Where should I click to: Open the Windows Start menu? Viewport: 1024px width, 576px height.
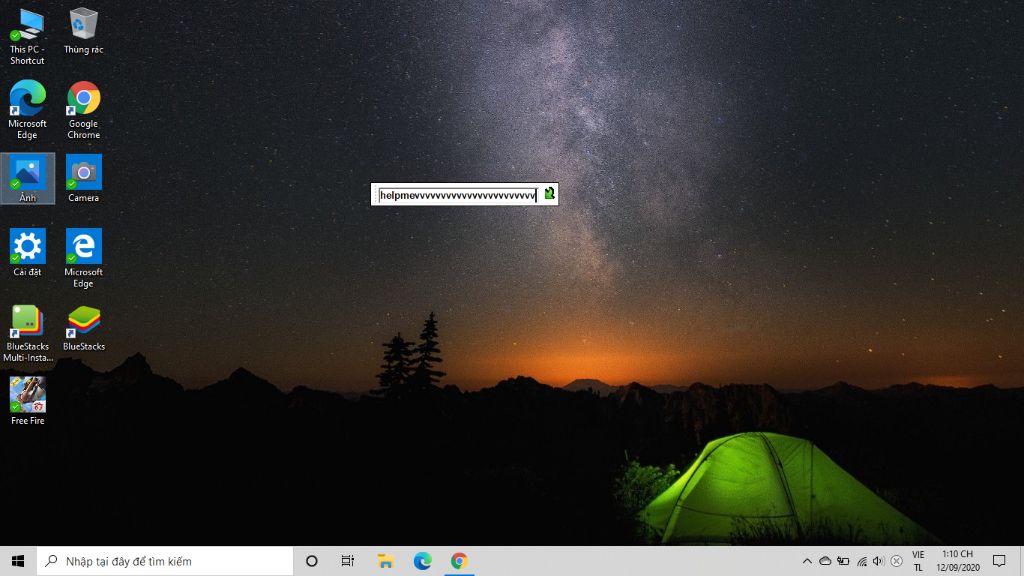[18, 561]
